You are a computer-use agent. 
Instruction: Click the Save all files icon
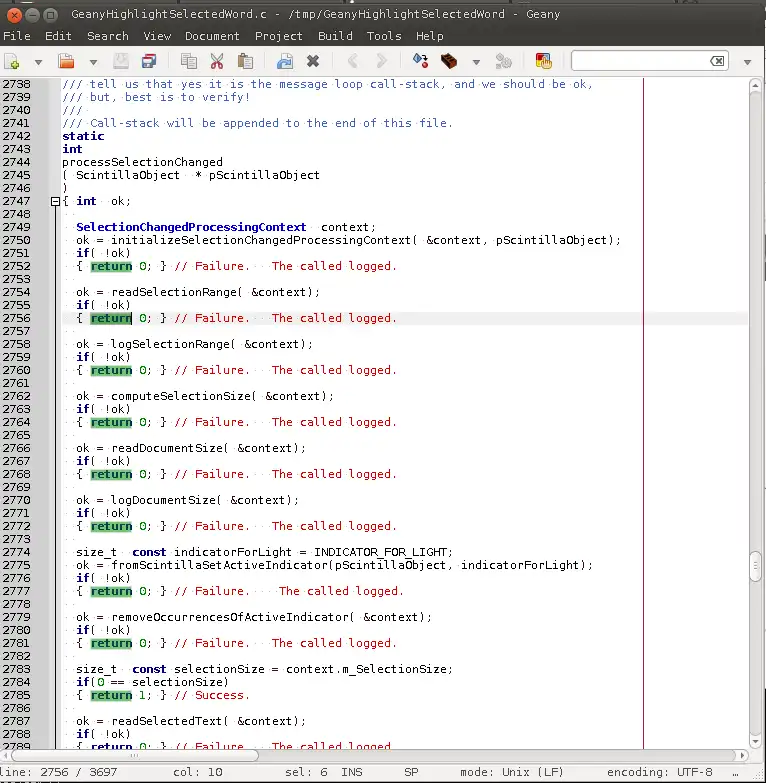(149, 62)
